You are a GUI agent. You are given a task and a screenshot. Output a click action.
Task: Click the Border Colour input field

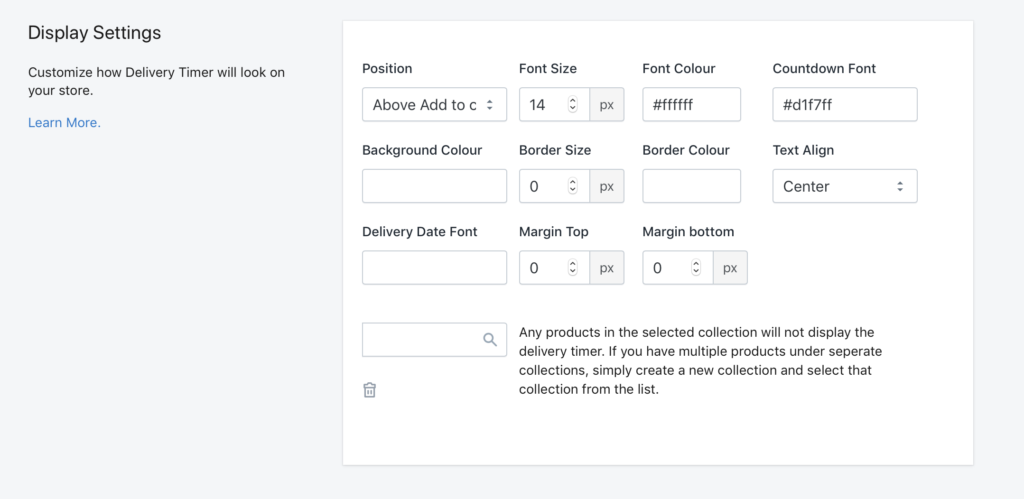692,186
